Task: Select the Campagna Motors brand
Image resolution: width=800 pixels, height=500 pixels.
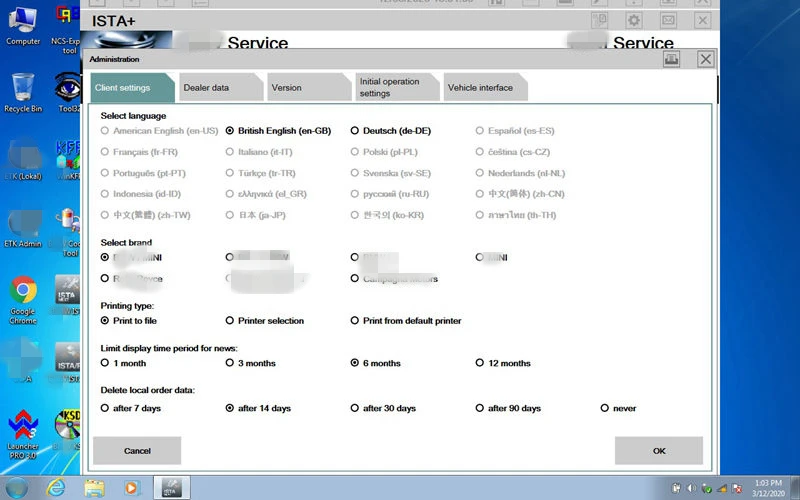Action: pyautogui.click(x=394, y=279)
